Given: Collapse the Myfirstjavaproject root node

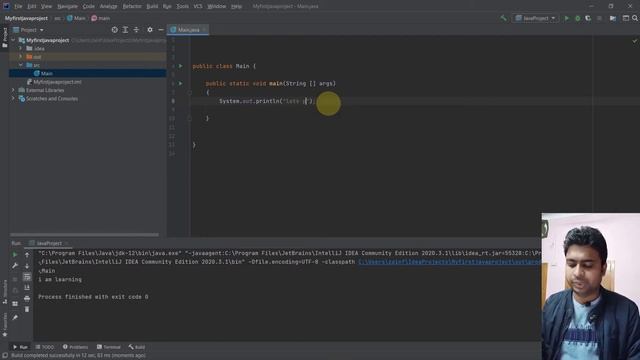Looking at the screenshot, I should click(13, 40).
